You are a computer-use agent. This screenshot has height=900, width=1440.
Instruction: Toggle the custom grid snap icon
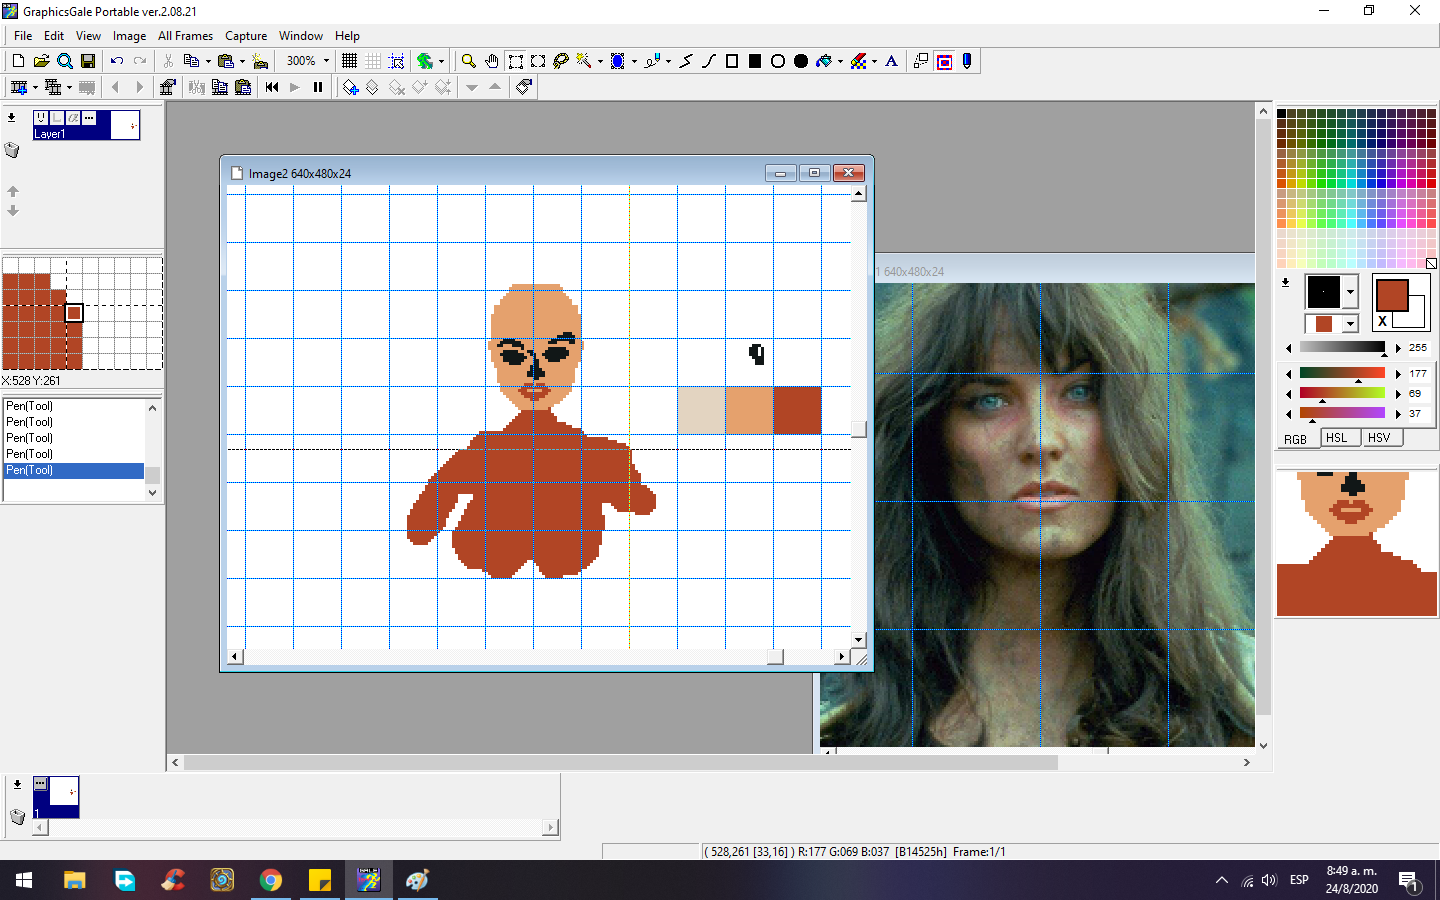tap(396, 61)
